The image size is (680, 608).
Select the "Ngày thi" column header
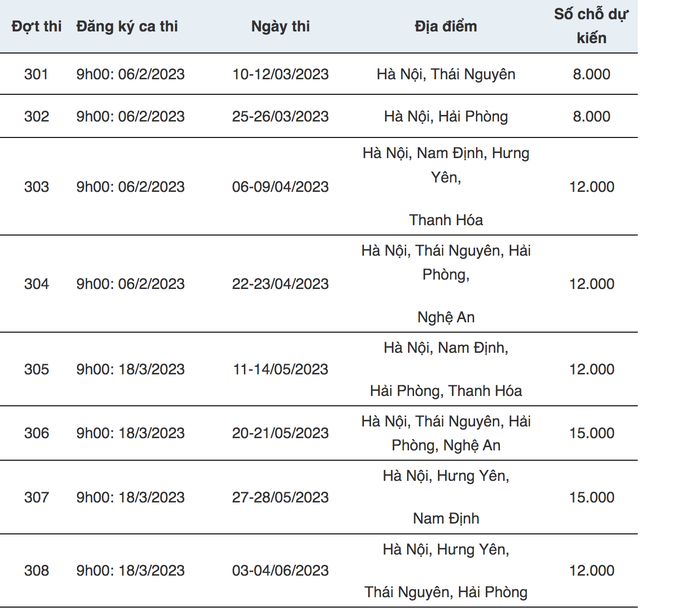[280, 27]
